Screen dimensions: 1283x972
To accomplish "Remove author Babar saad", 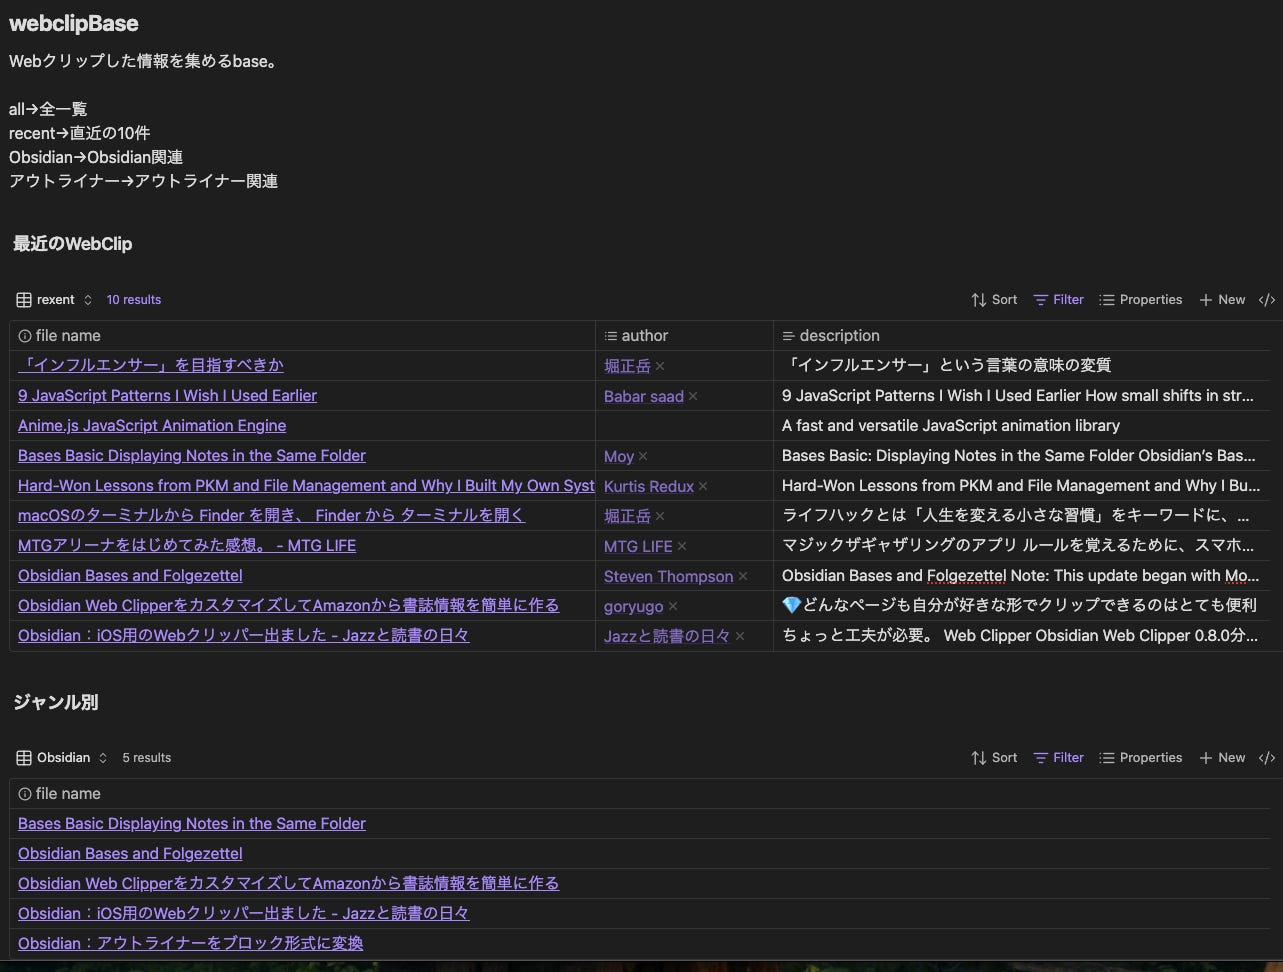I will point(693,396).
